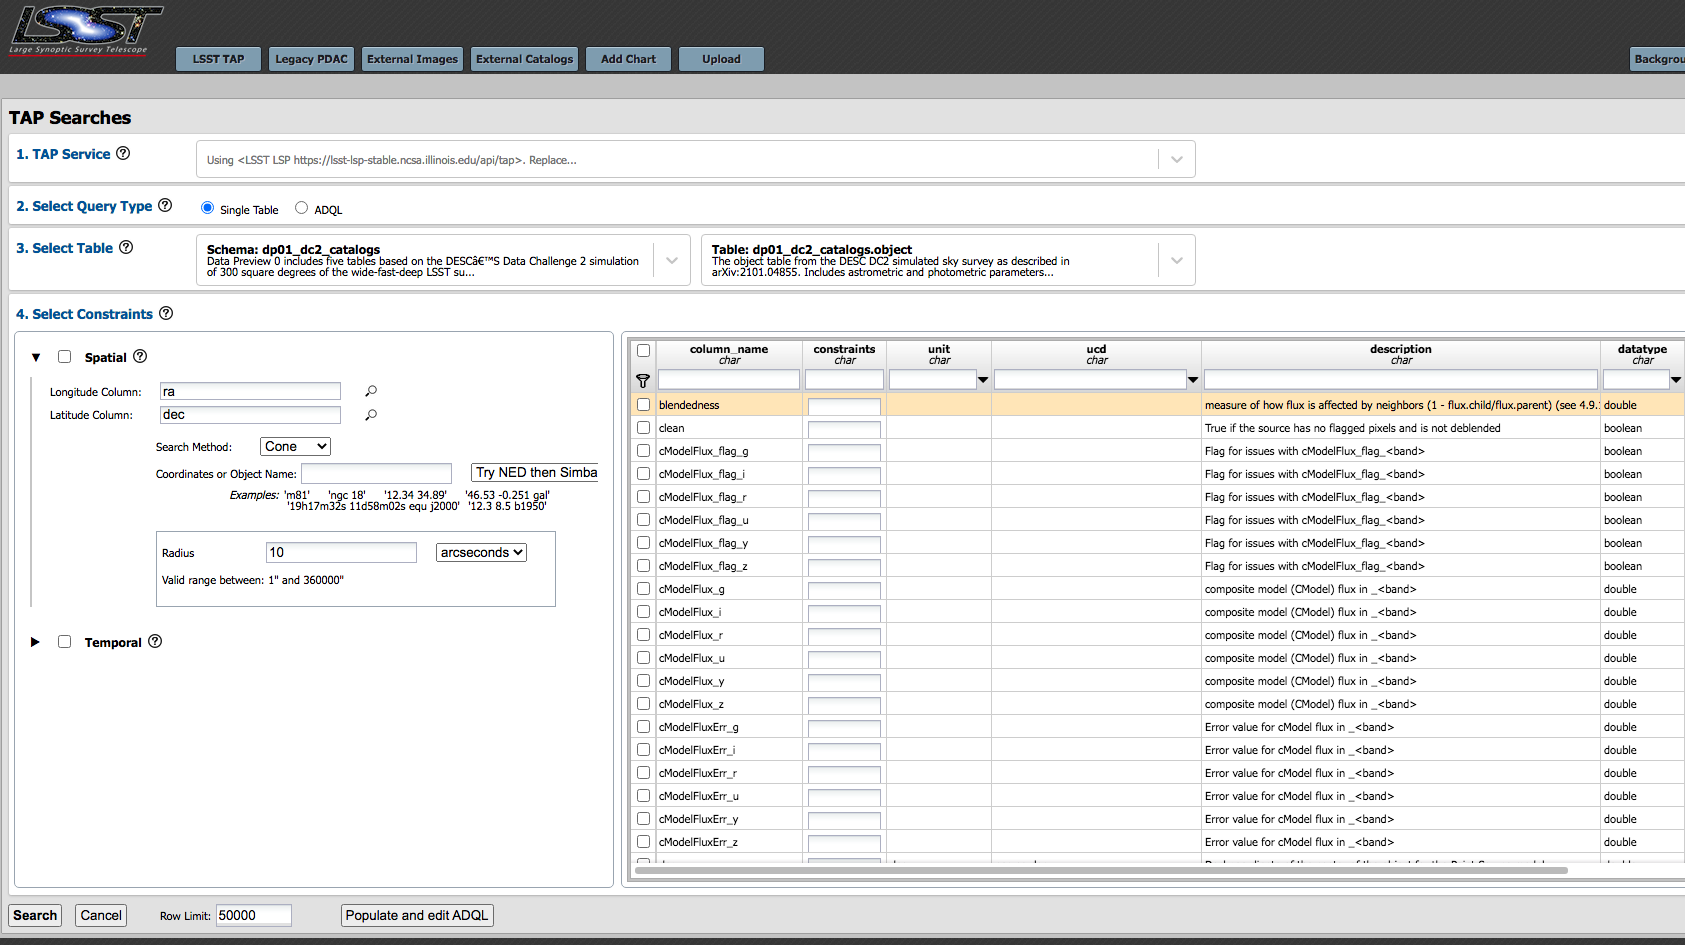Click Populate and edit ADQL button

pos(417,915)
